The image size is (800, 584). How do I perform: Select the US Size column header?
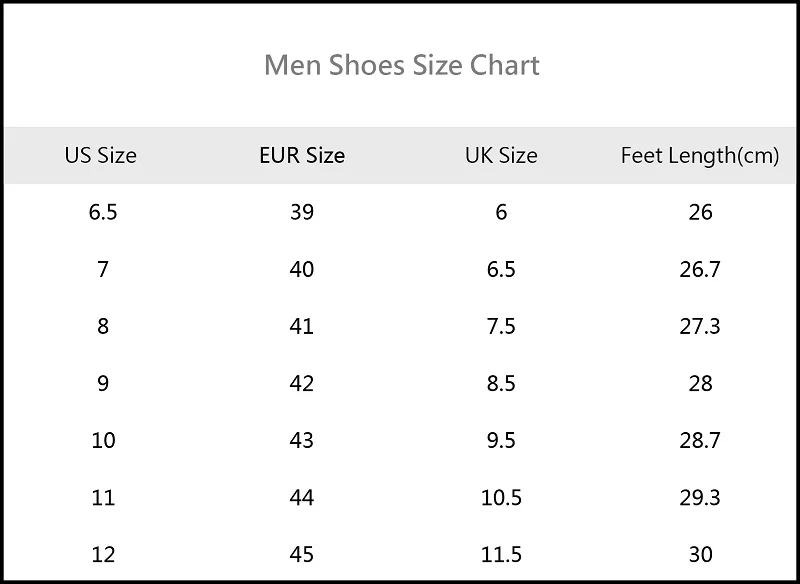[x=101, y=156]
